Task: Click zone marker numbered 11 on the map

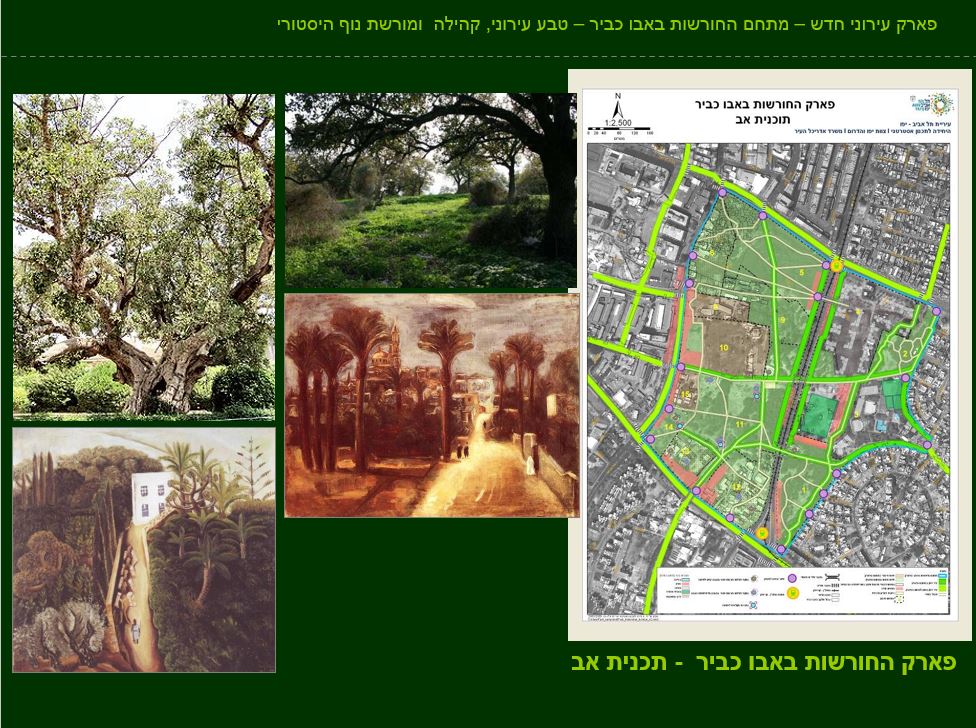Action: click(740, 424)
